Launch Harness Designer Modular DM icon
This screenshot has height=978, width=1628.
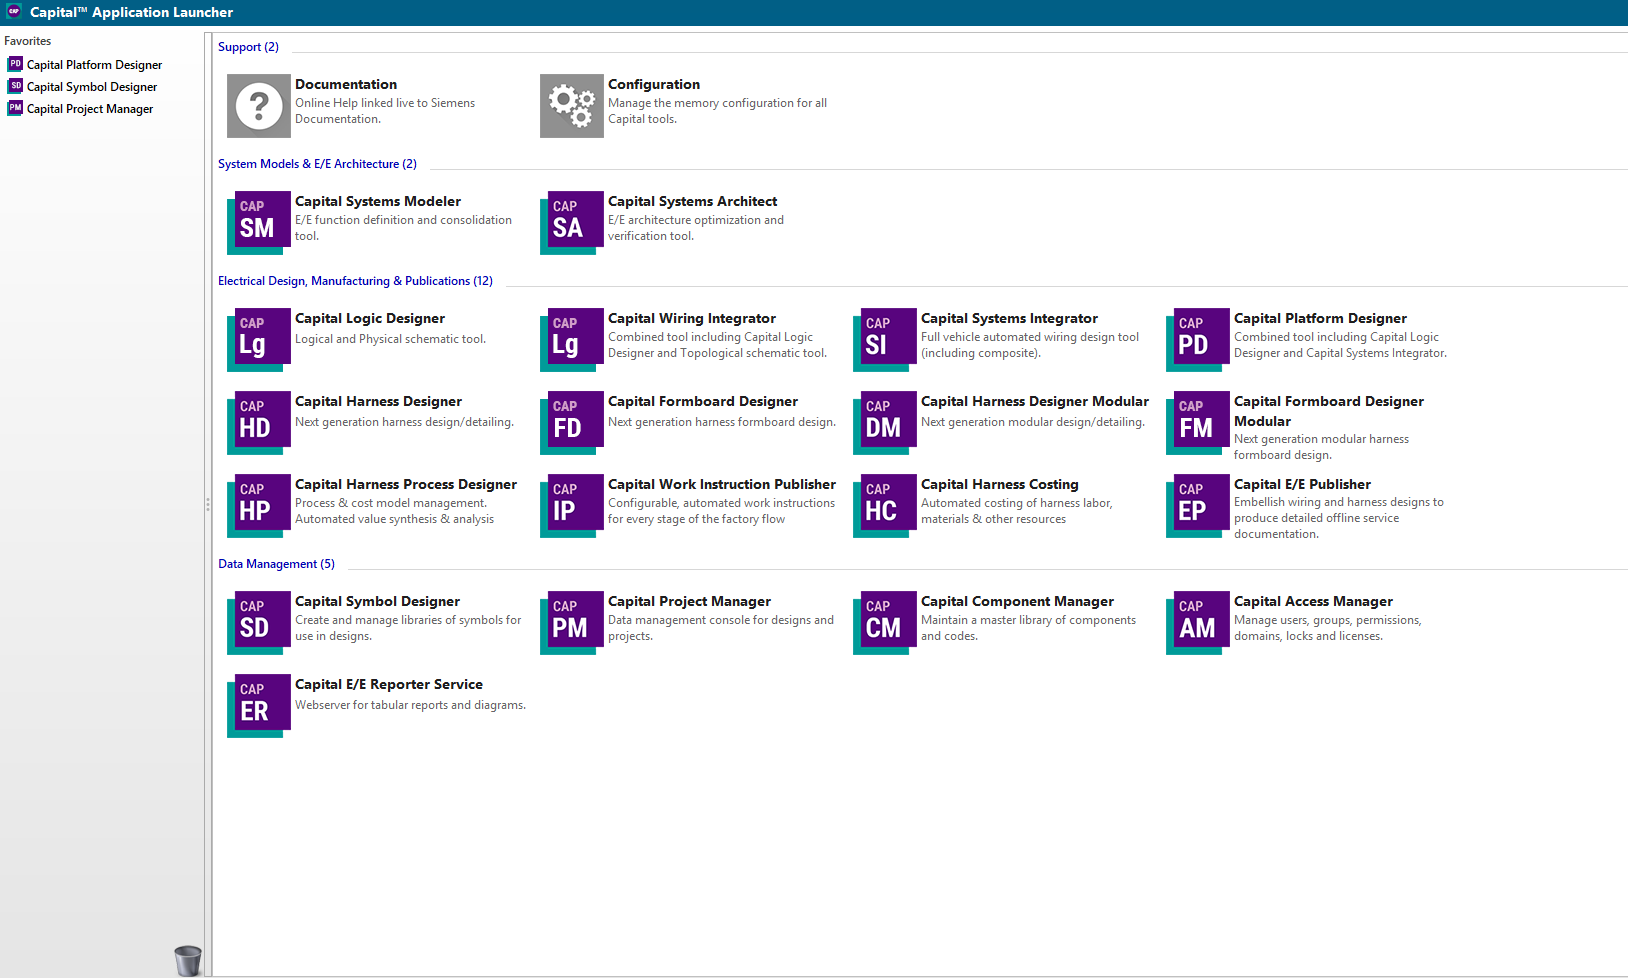pos(885,423)
